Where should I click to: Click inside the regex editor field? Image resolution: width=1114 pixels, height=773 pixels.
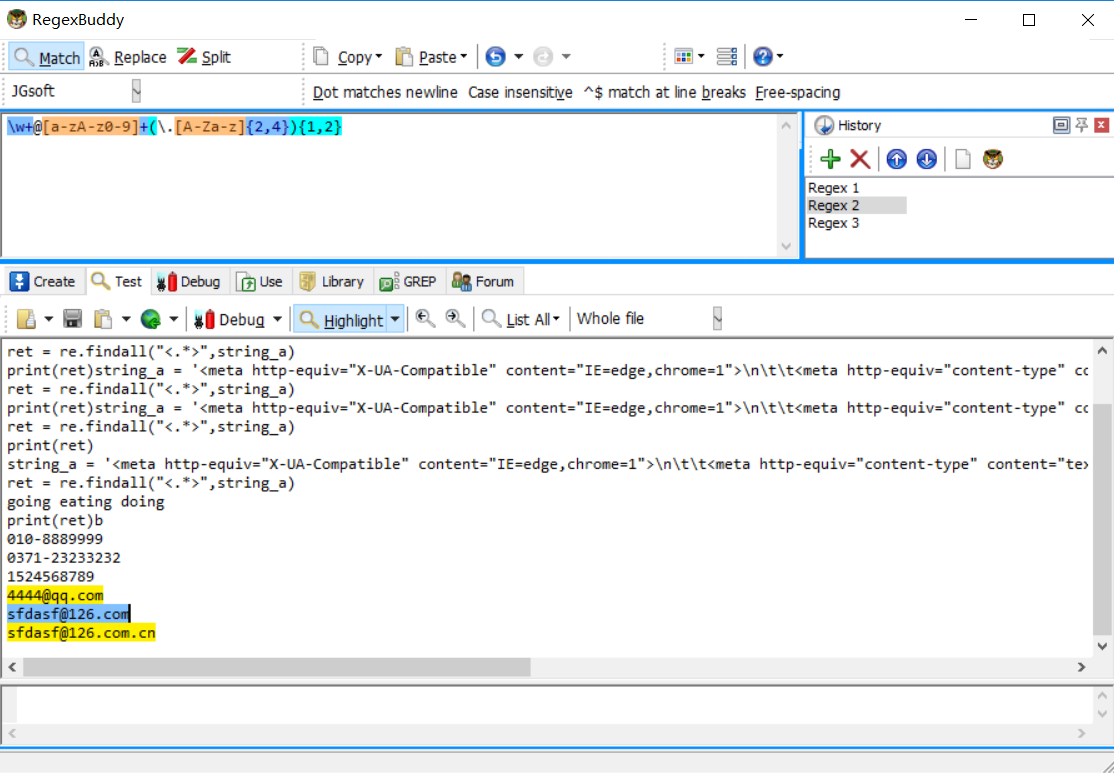[x=391, y=185]
